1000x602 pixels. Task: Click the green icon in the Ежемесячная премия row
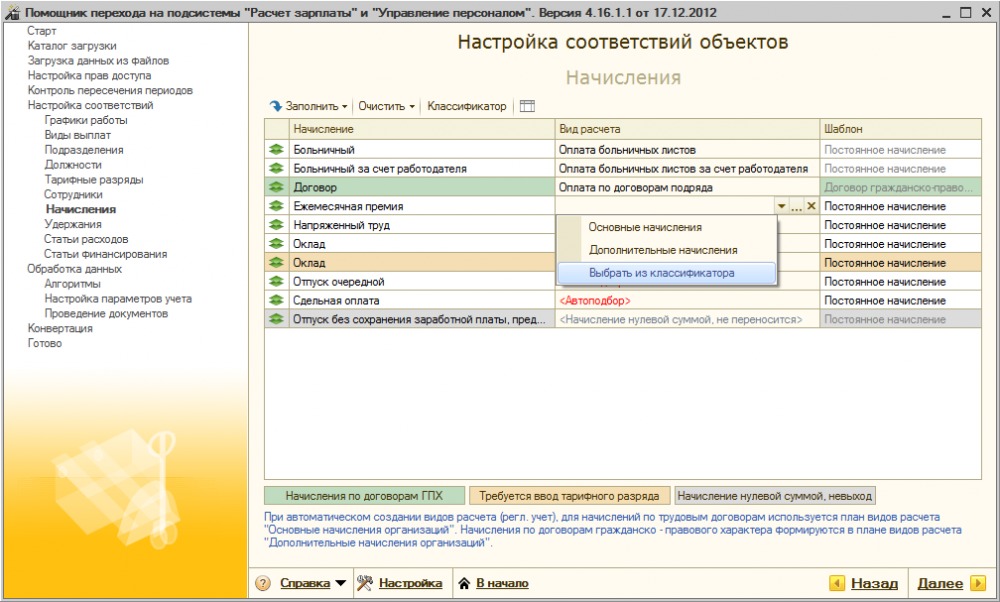pos(276,206)
